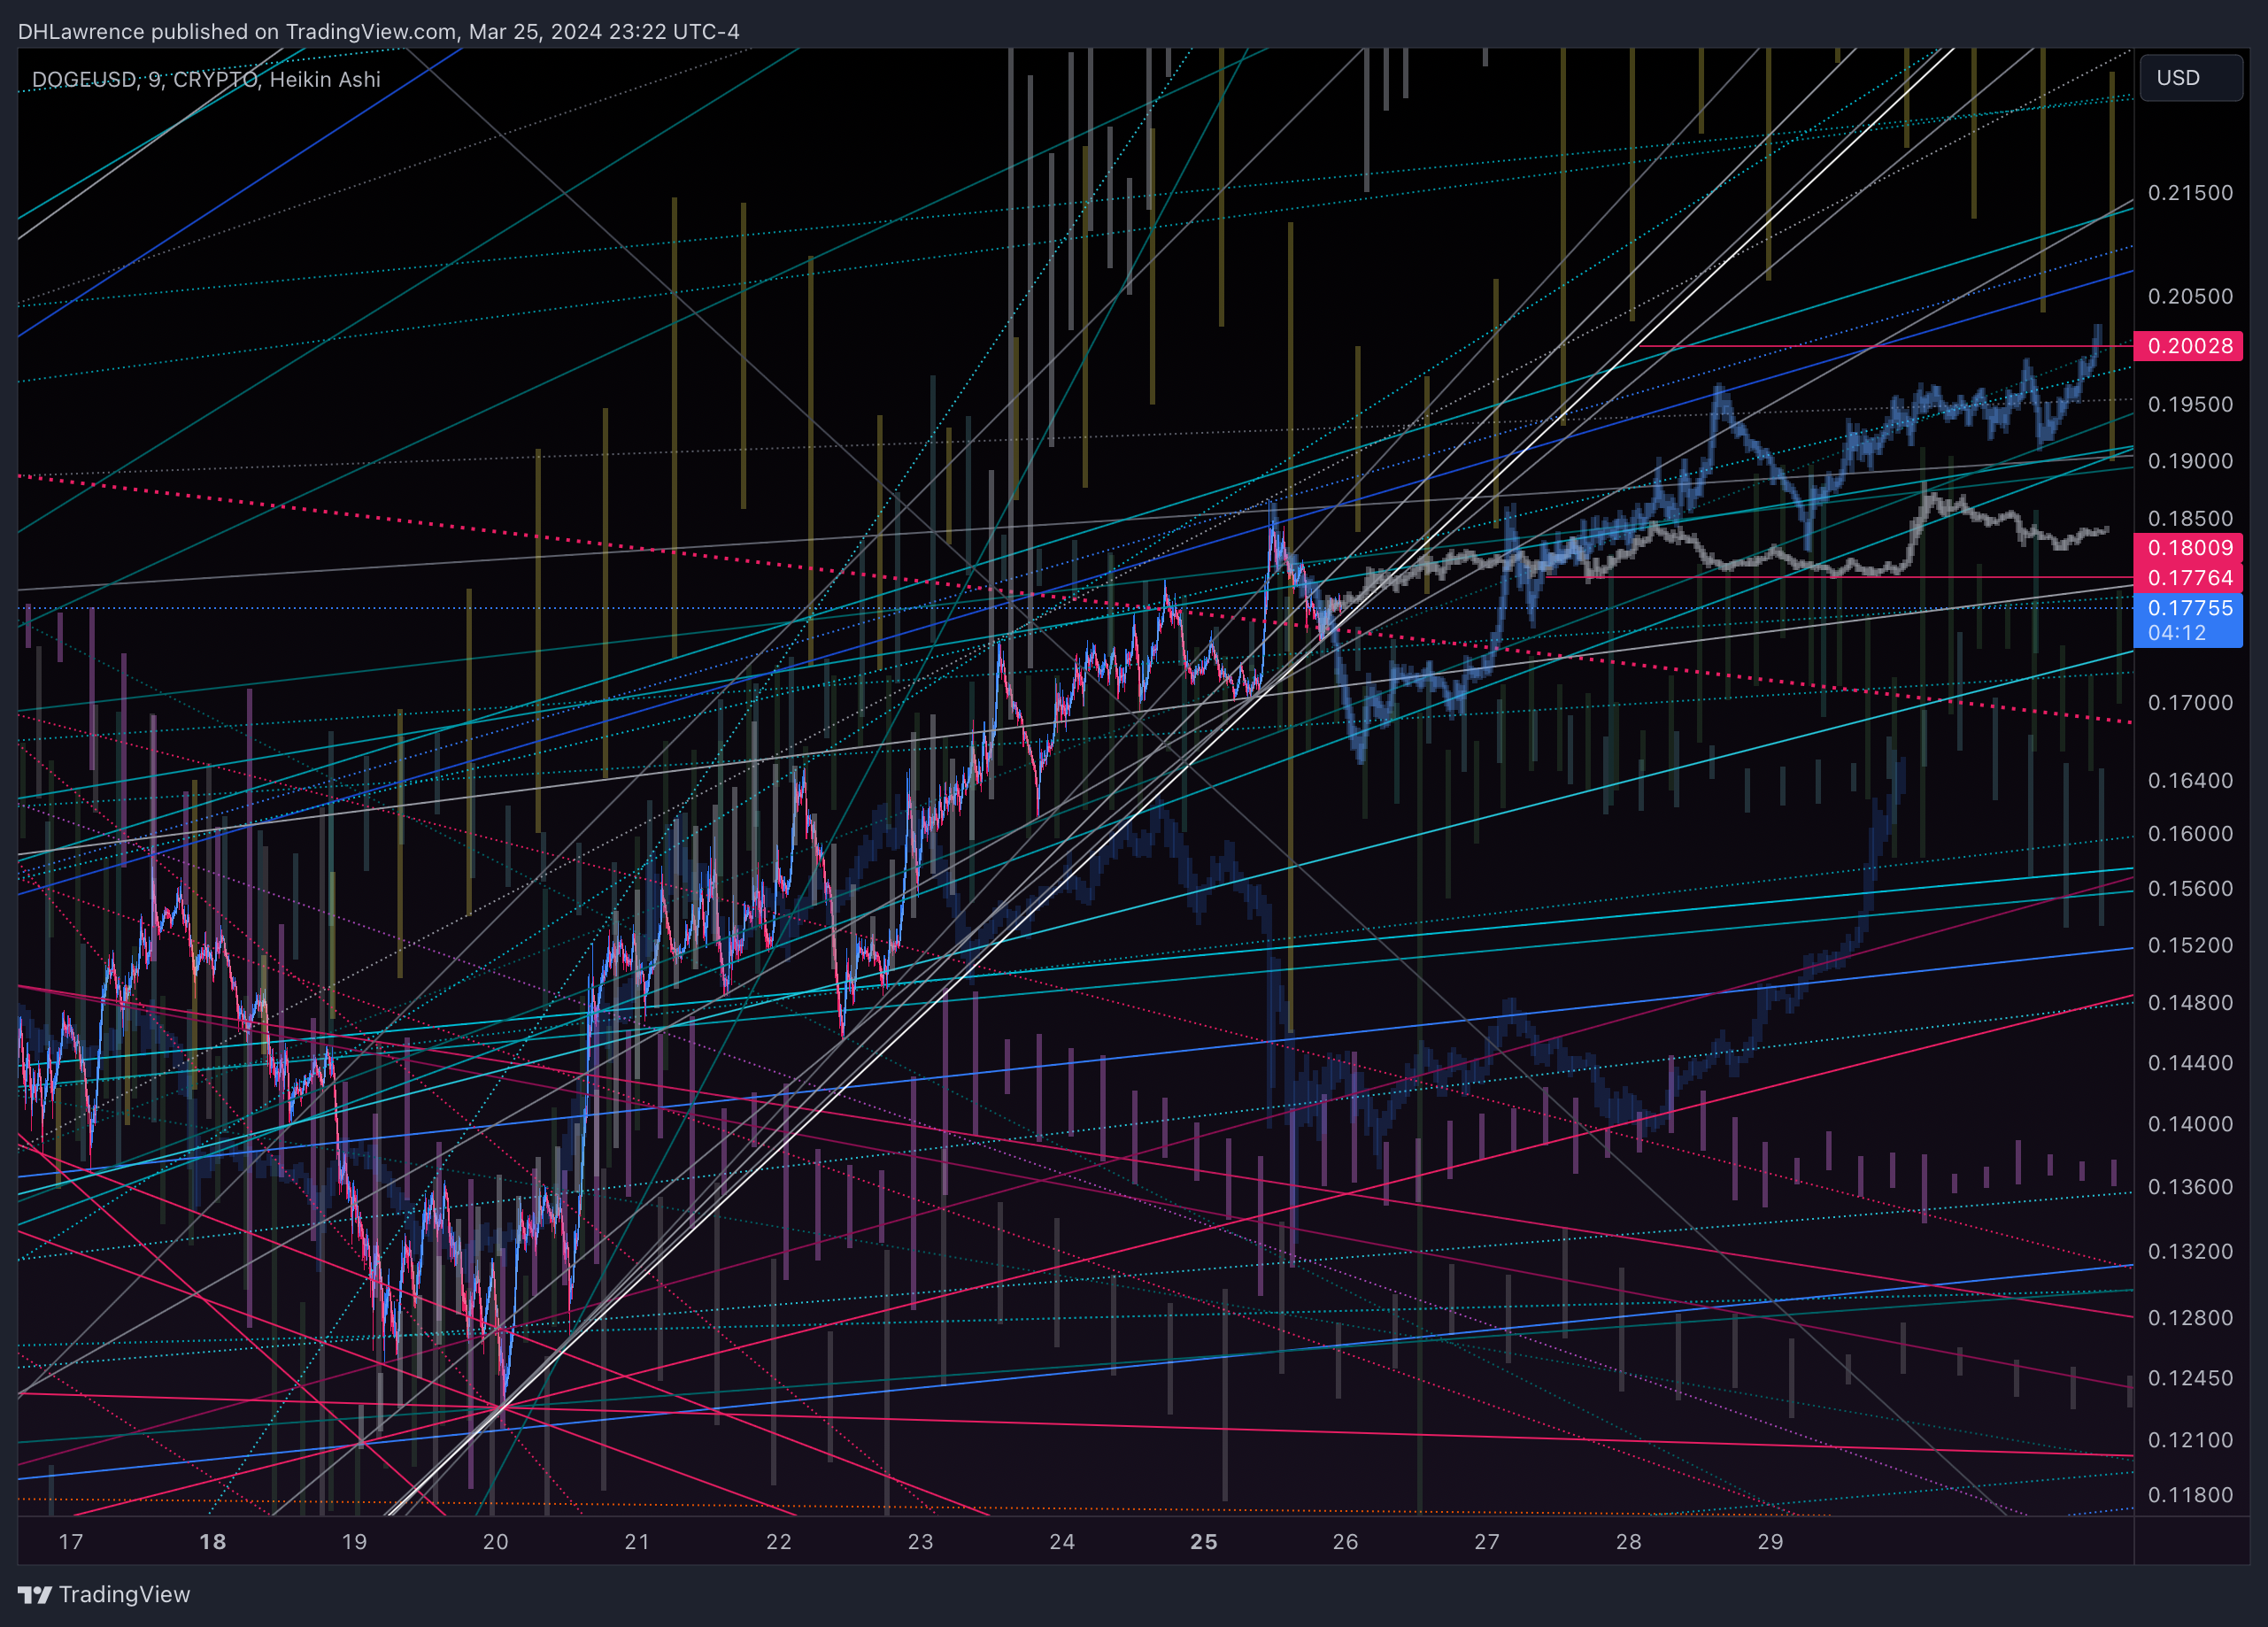Click date 29 on time axis
This screenshot has height=1627, width=2268.
(1771, 1541)
